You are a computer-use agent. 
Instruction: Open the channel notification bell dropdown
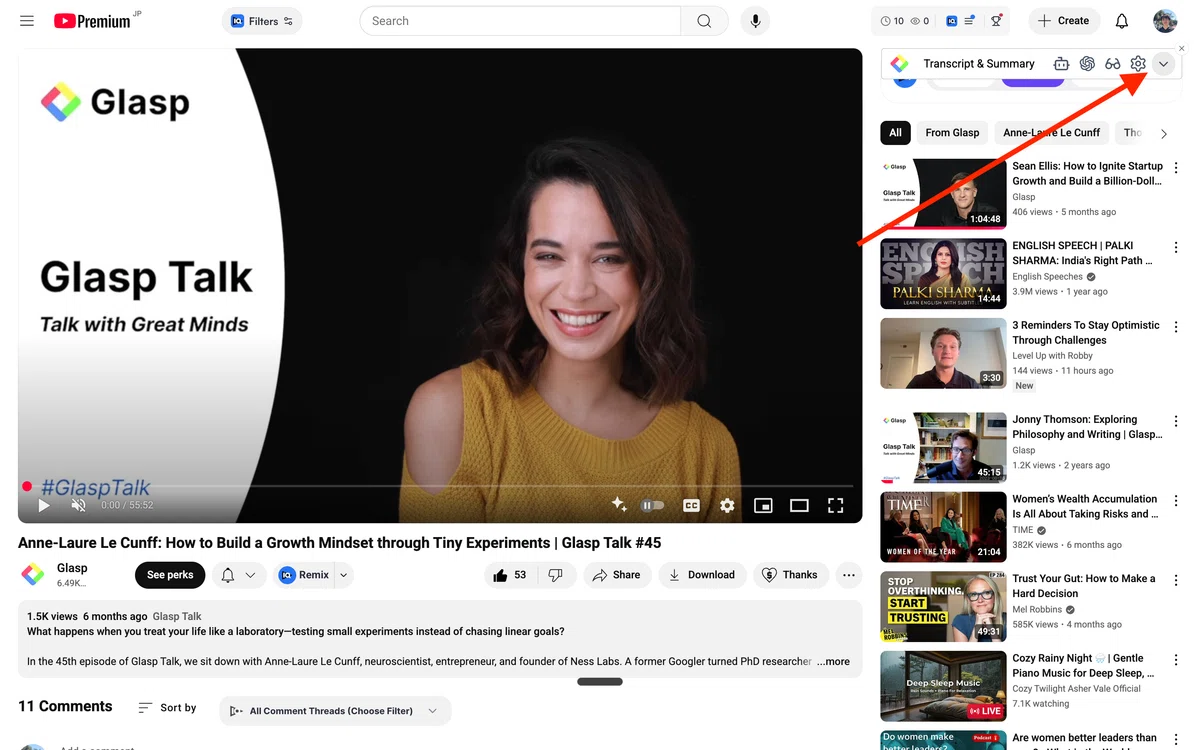pos(239,575)
